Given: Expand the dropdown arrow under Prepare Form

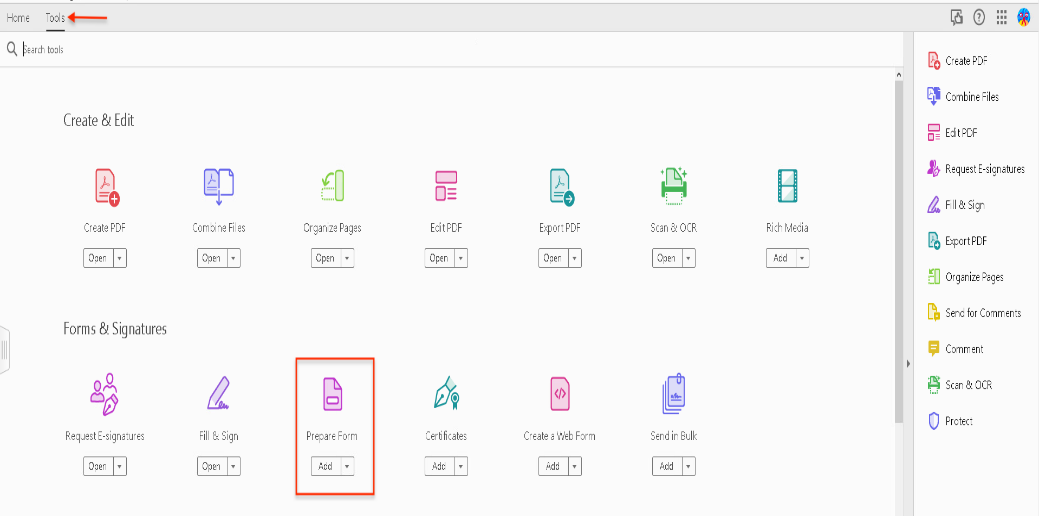Looking at the screenshot, I should pos(347,466).
